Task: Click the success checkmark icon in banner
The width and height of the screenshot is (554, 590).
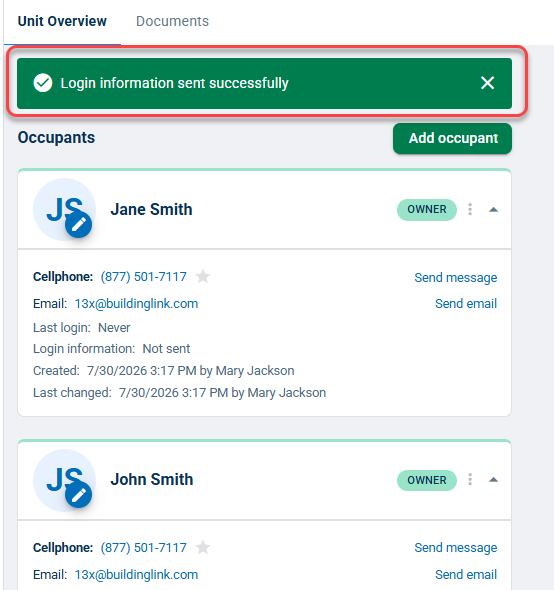Action: [43, 83]
